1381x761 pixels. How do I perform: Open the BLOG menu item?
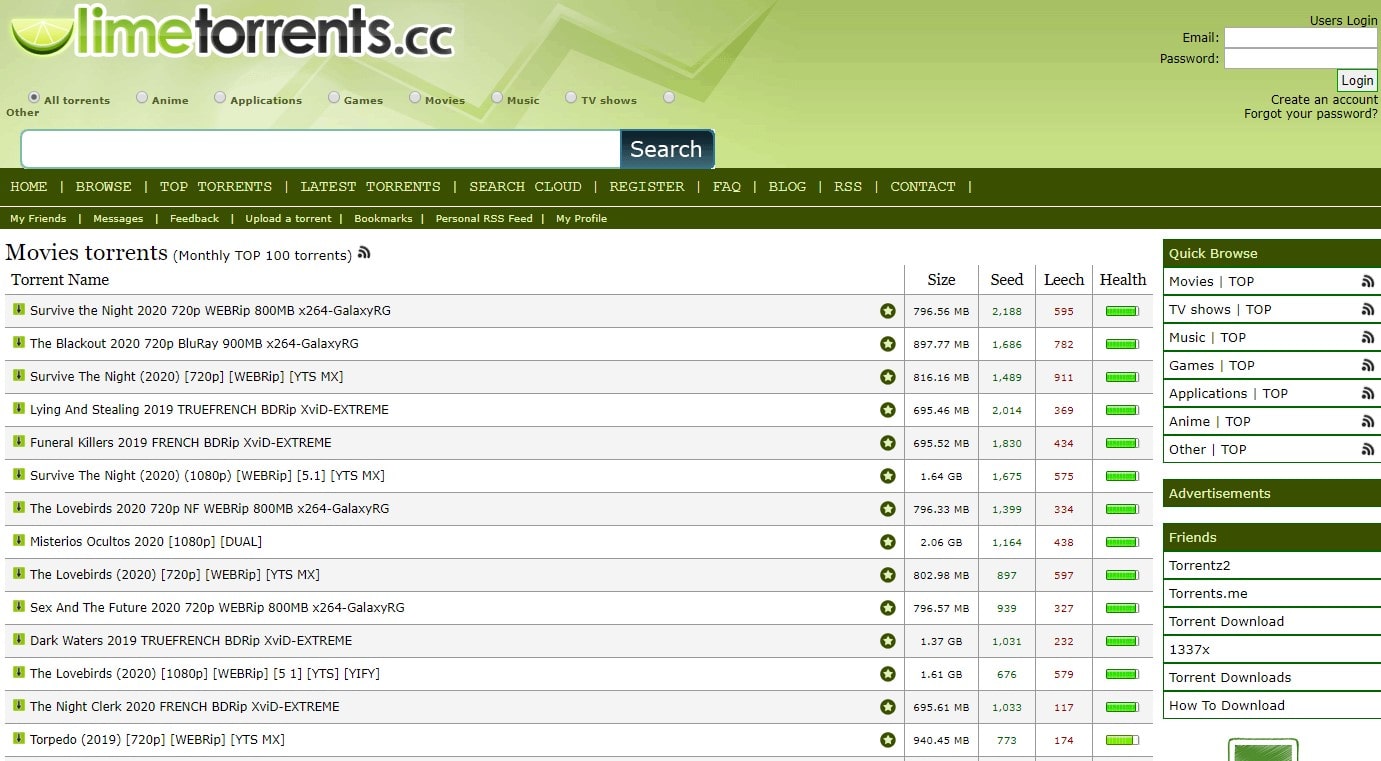[x=787, y=186]
